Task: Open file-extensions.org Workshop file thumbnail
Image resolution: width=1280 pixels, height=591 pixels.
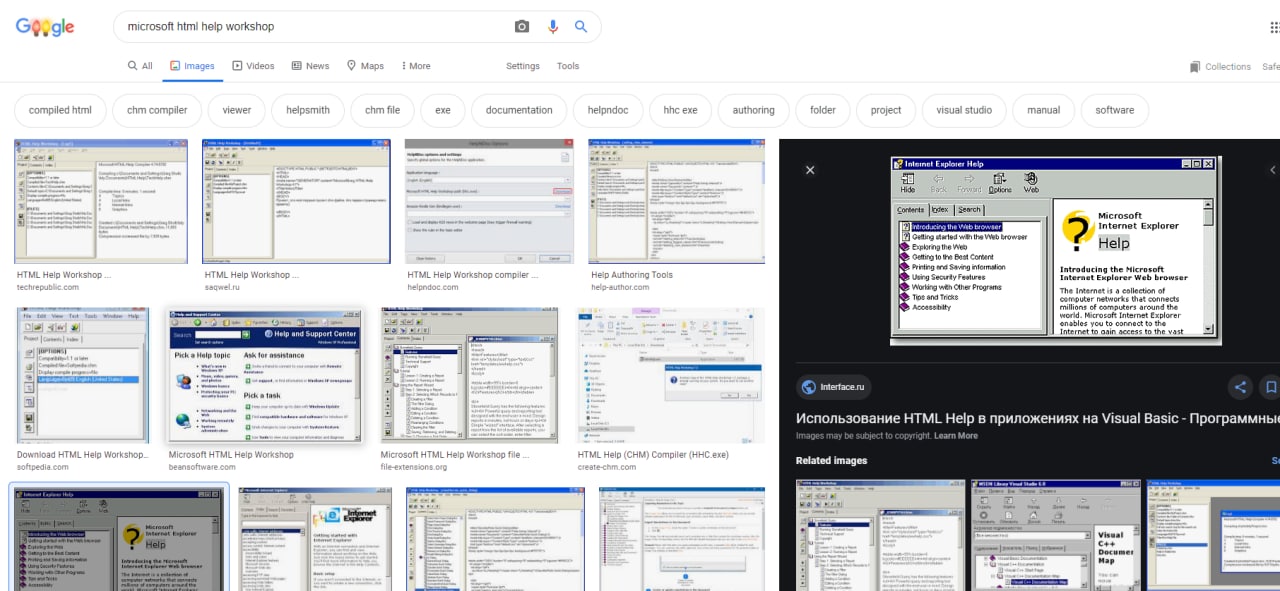Action: point(470,376)
